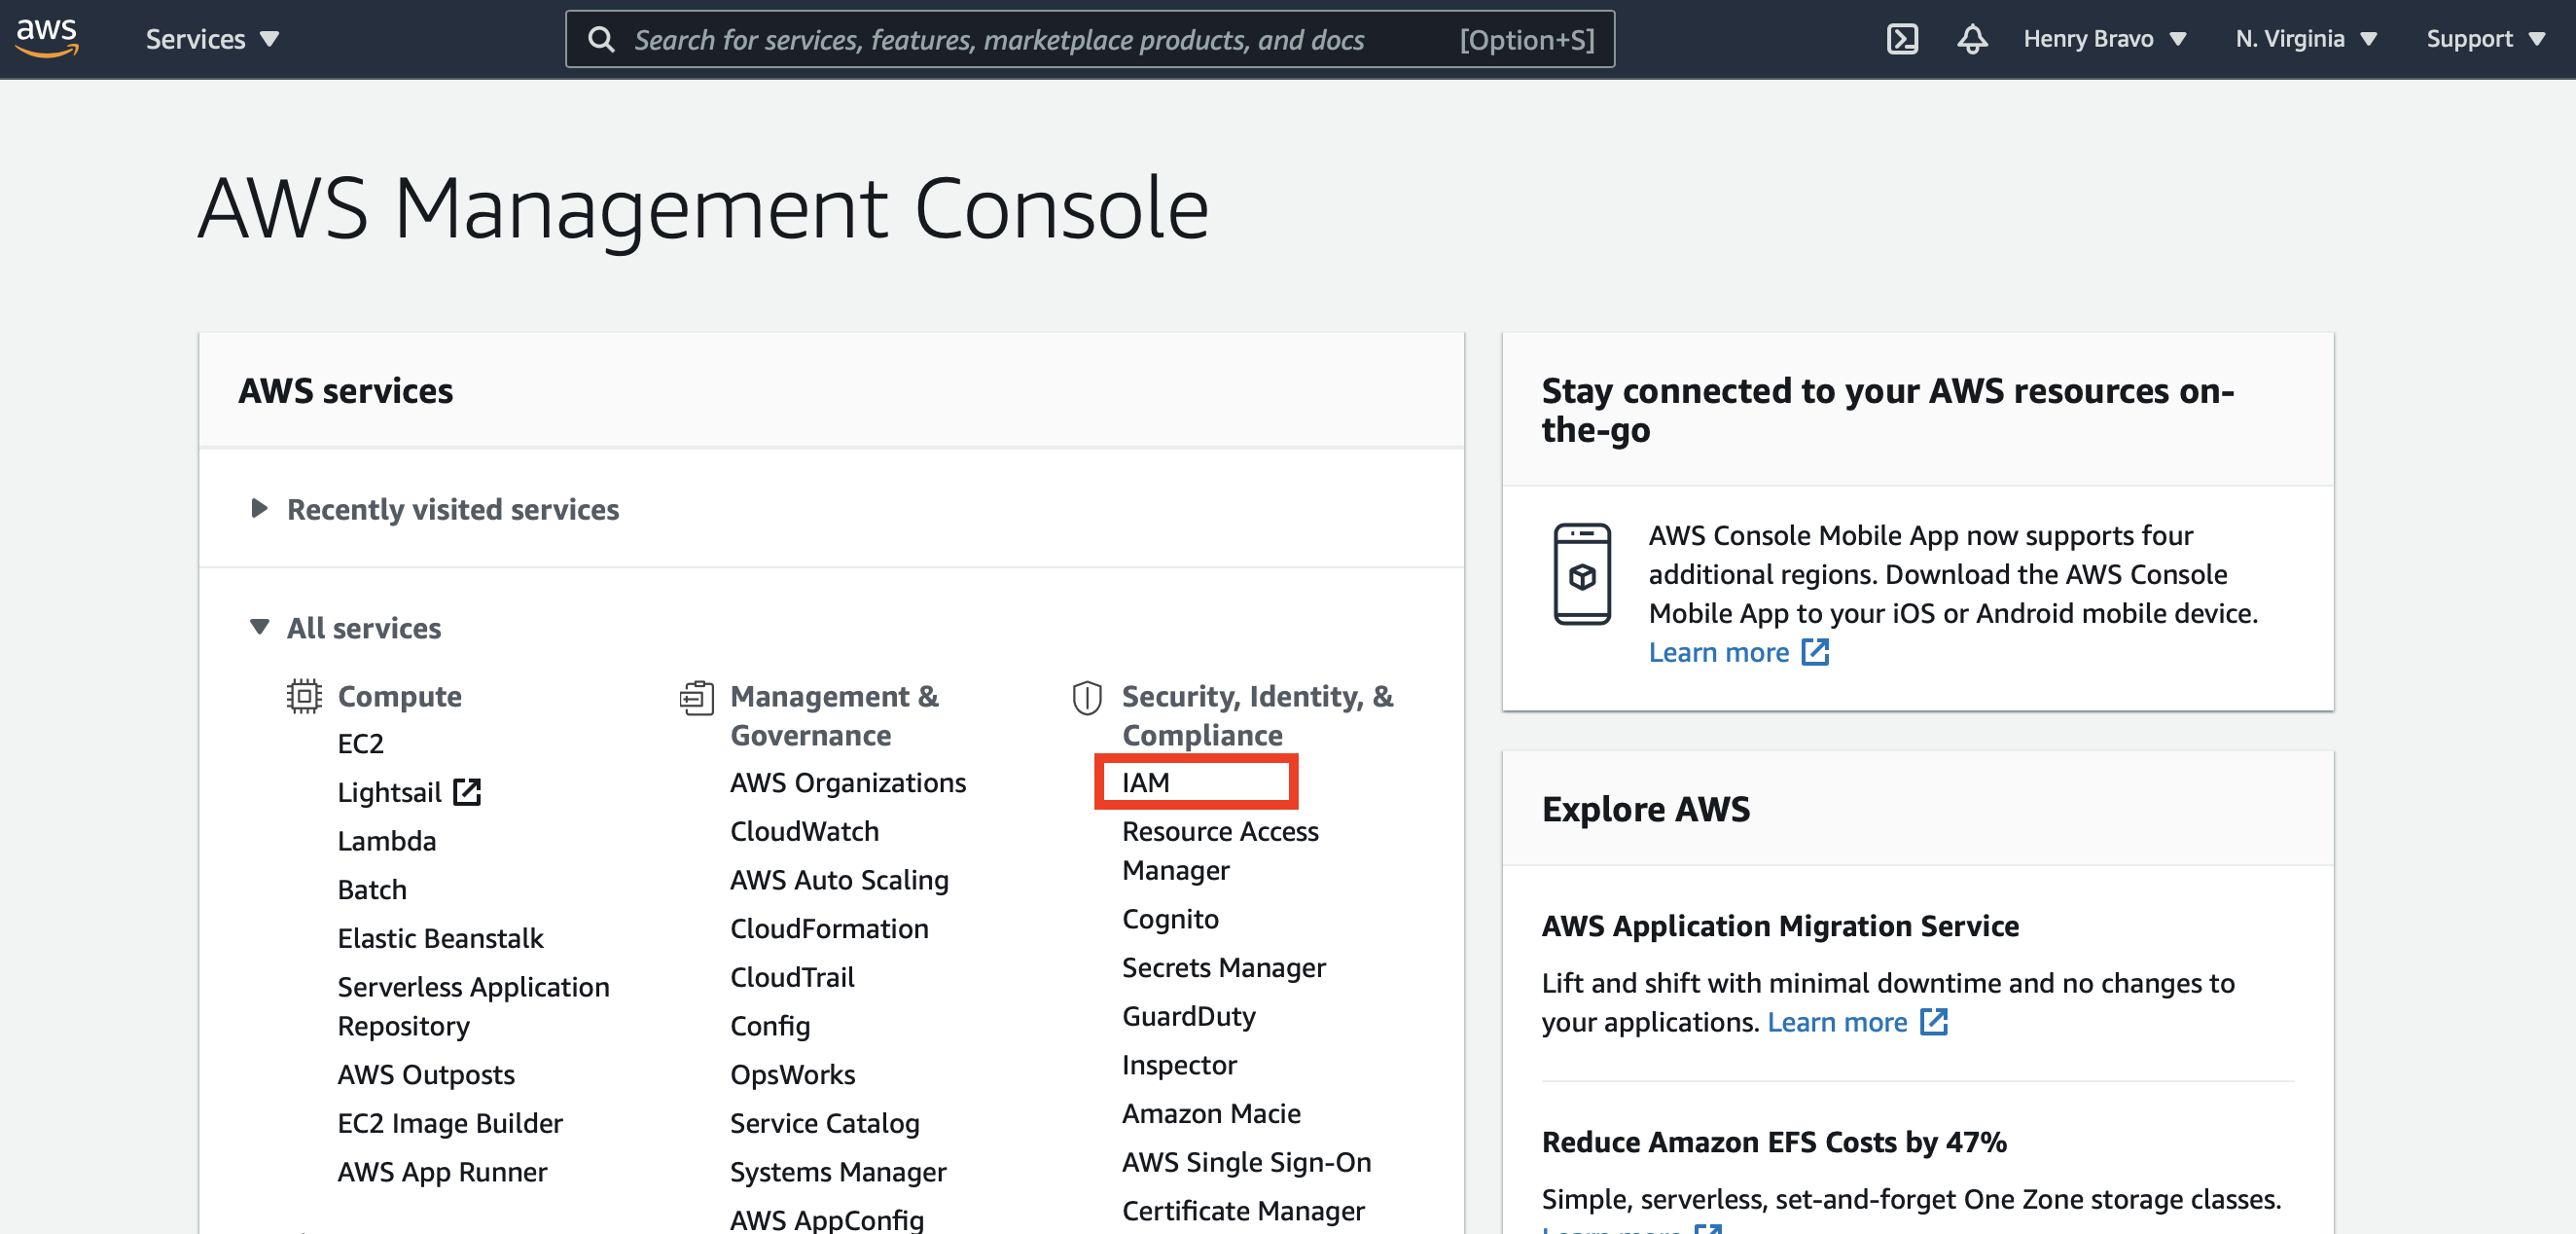This screenshot has height=1234, width=2576.
Task: Open the notifications bell icon
Action: (1971, 39)
